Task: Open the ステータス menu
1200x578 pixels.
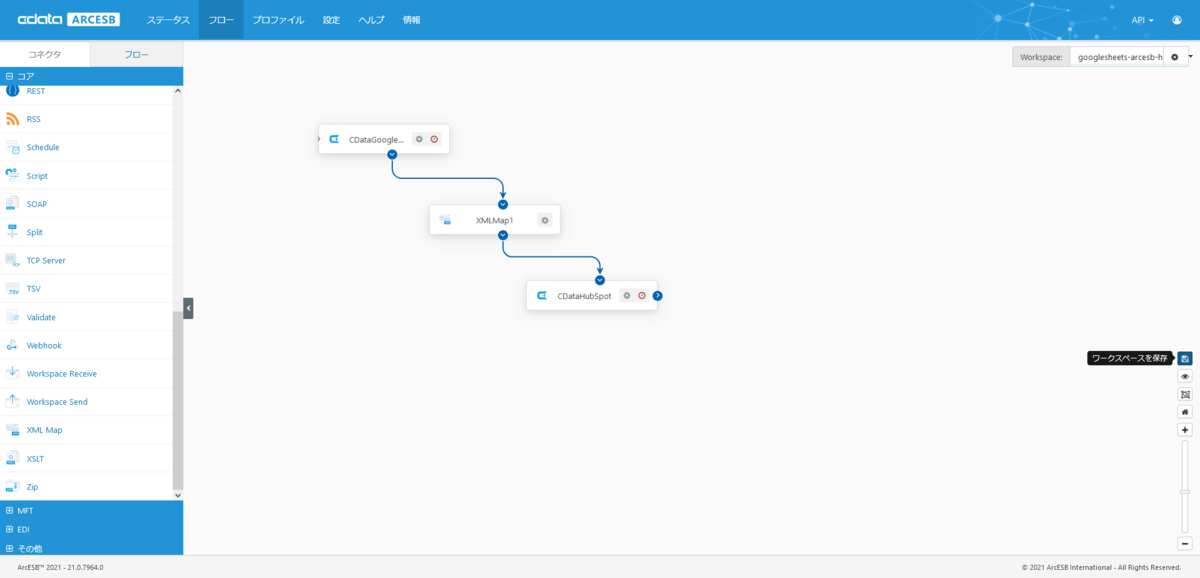Action: pyautogui.click(x=168, y=20)
